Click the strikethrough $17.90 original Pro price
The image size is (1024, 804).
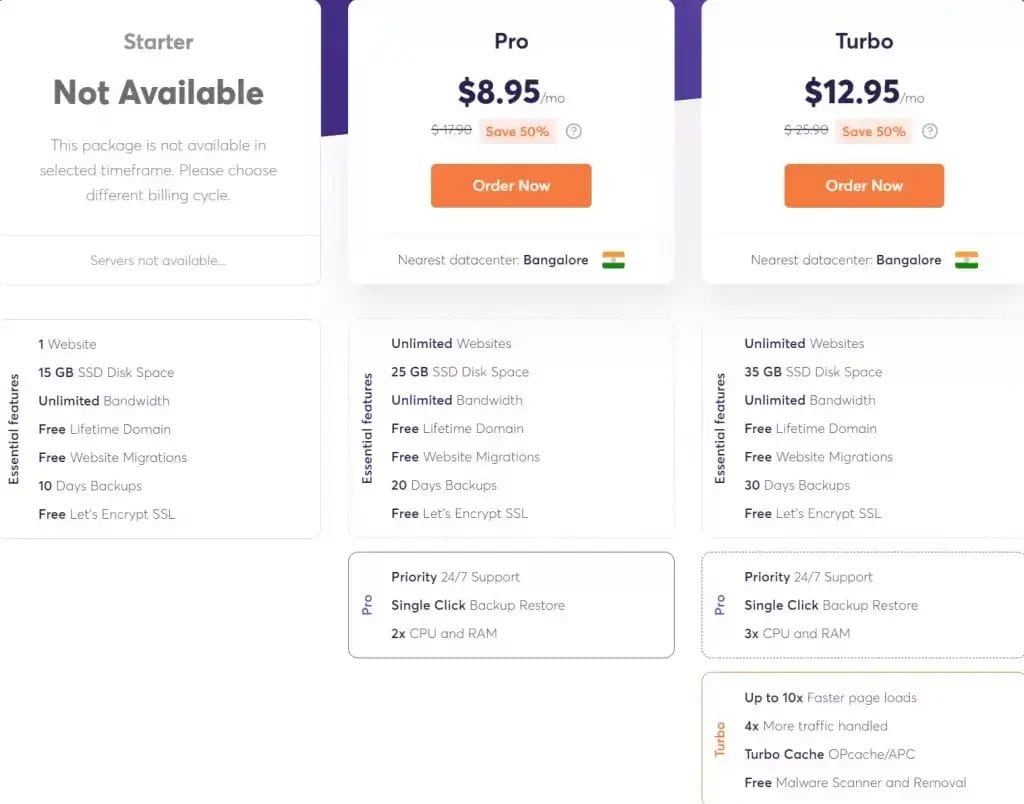pyautogui.click(x=451, y=130)
